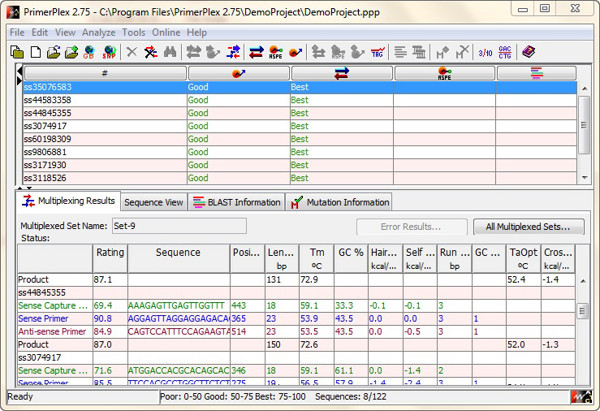This screenshot has width=600, height=411.
Task: Click the ASPE toolbar icon
Action: click(276, 52)
